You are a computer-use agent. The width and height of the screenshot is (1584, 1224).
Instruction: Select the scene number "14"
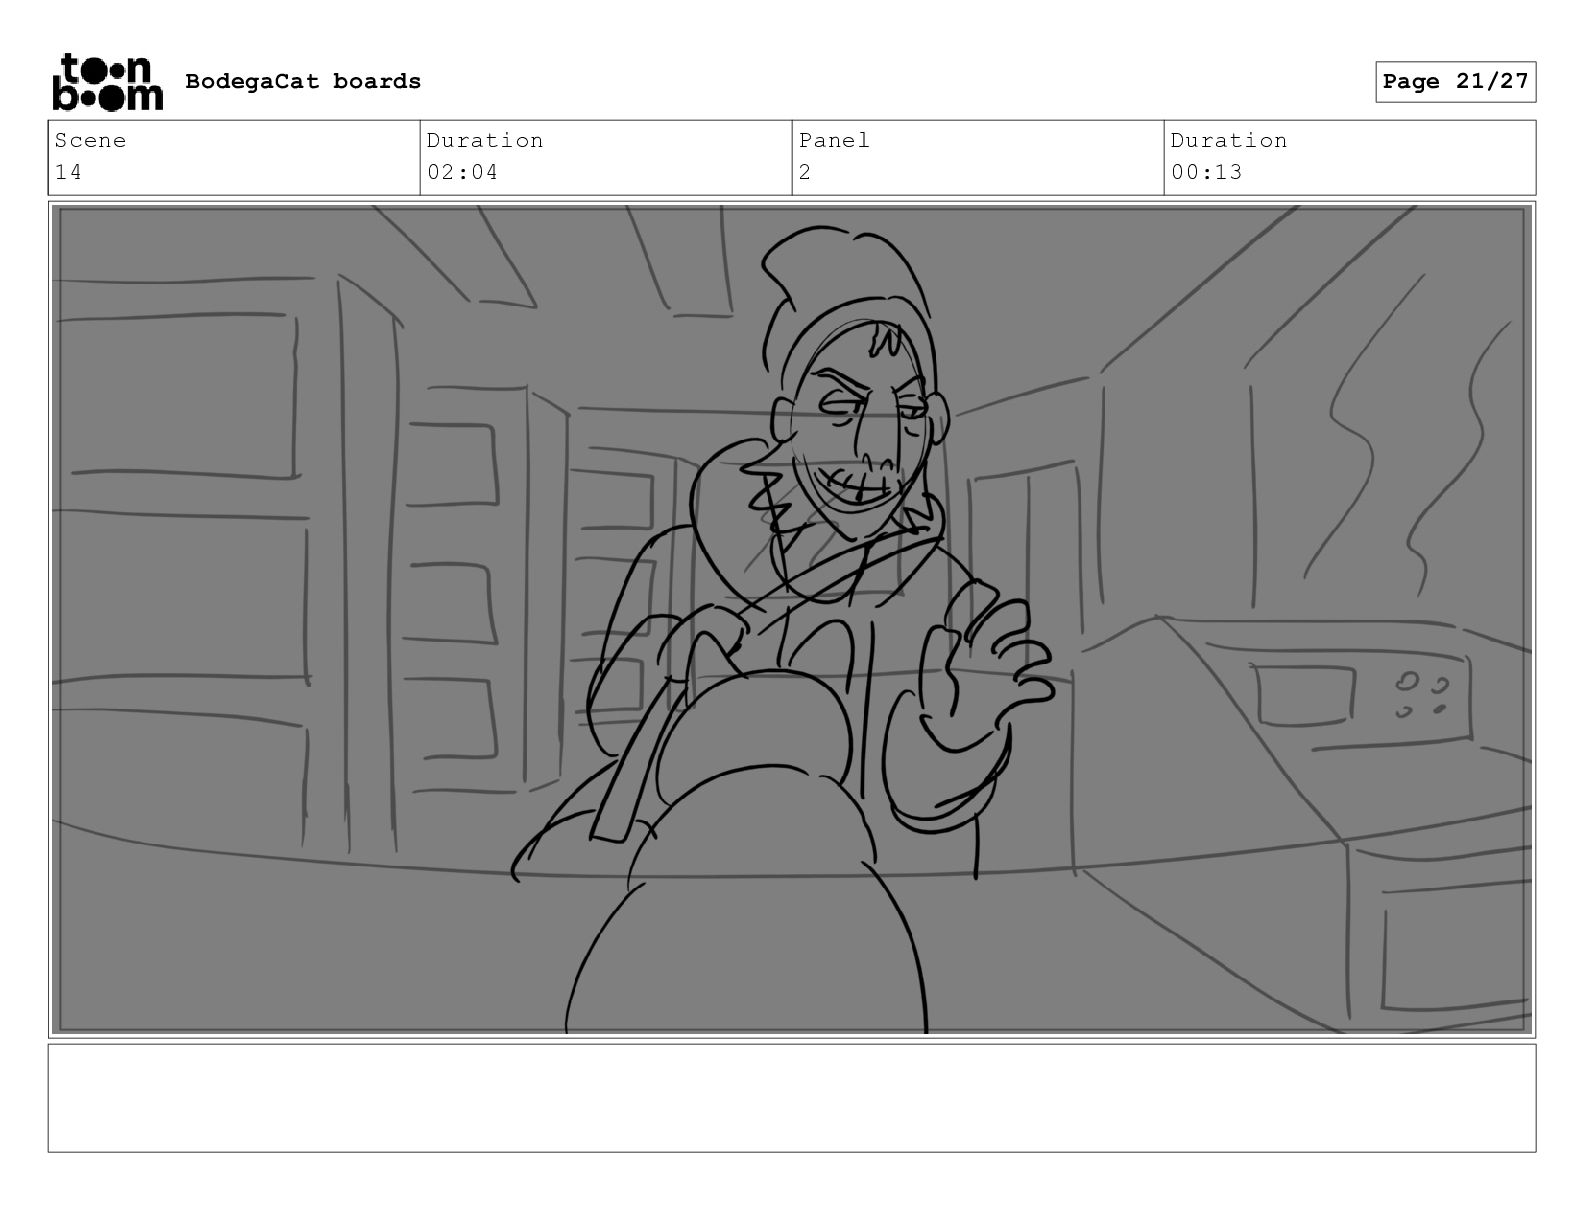[68, 172]
